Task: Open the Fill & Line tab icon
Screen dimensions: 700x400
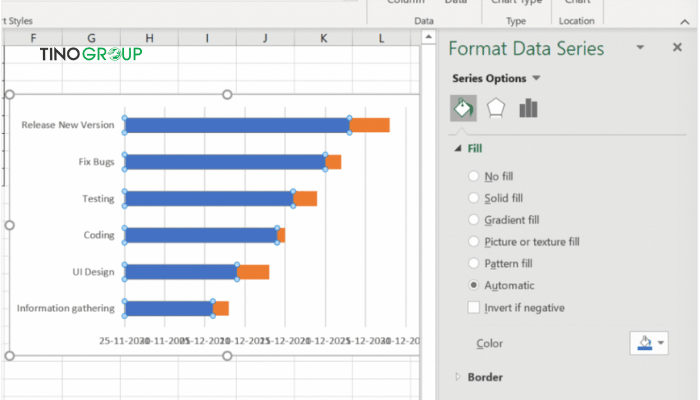Action: coord(463,108)
